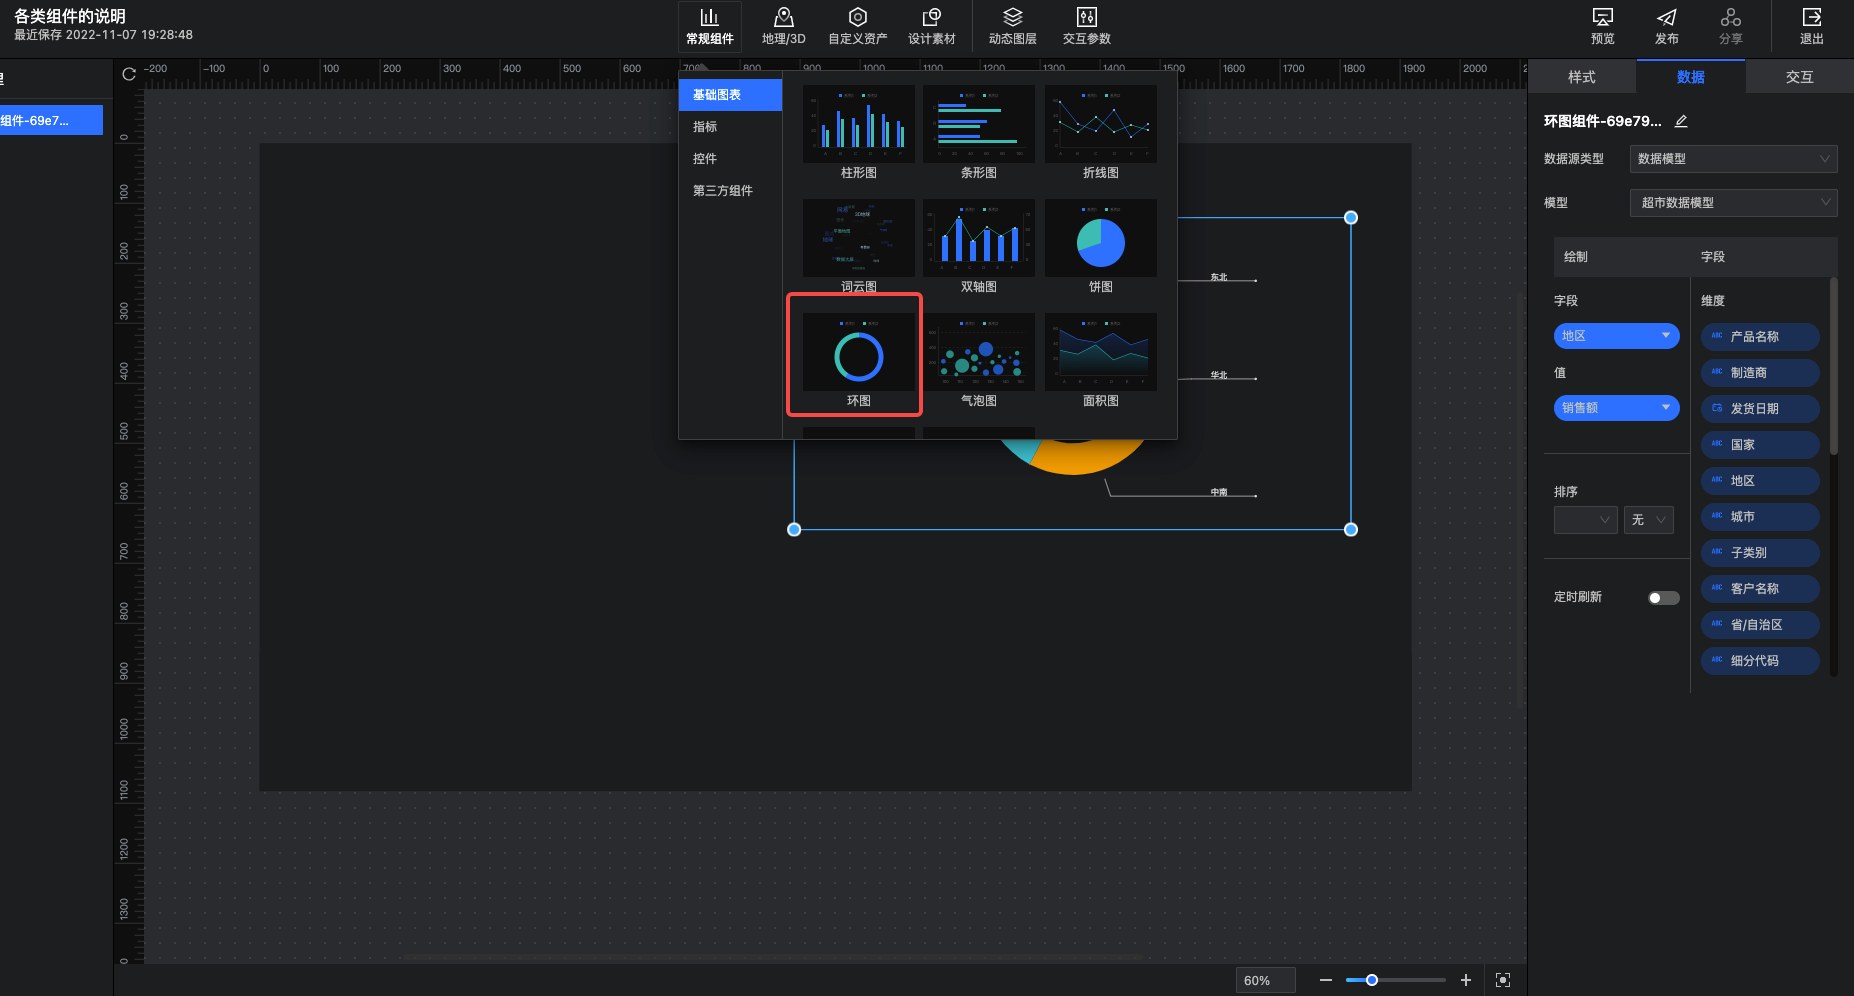Select the 指标 category
Screen dimensions: 1854x996
coord(730,127)
